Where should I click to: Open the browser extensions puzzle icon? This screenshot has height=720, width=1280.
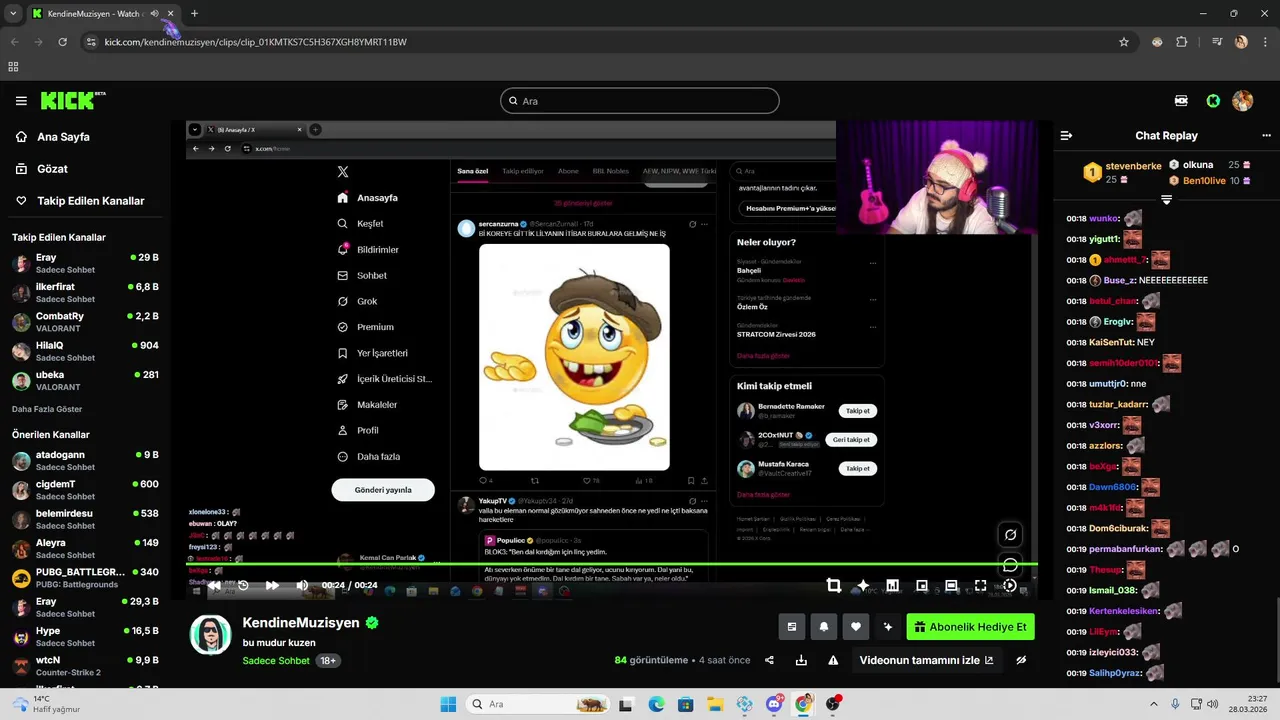[x=1182, y=42]
